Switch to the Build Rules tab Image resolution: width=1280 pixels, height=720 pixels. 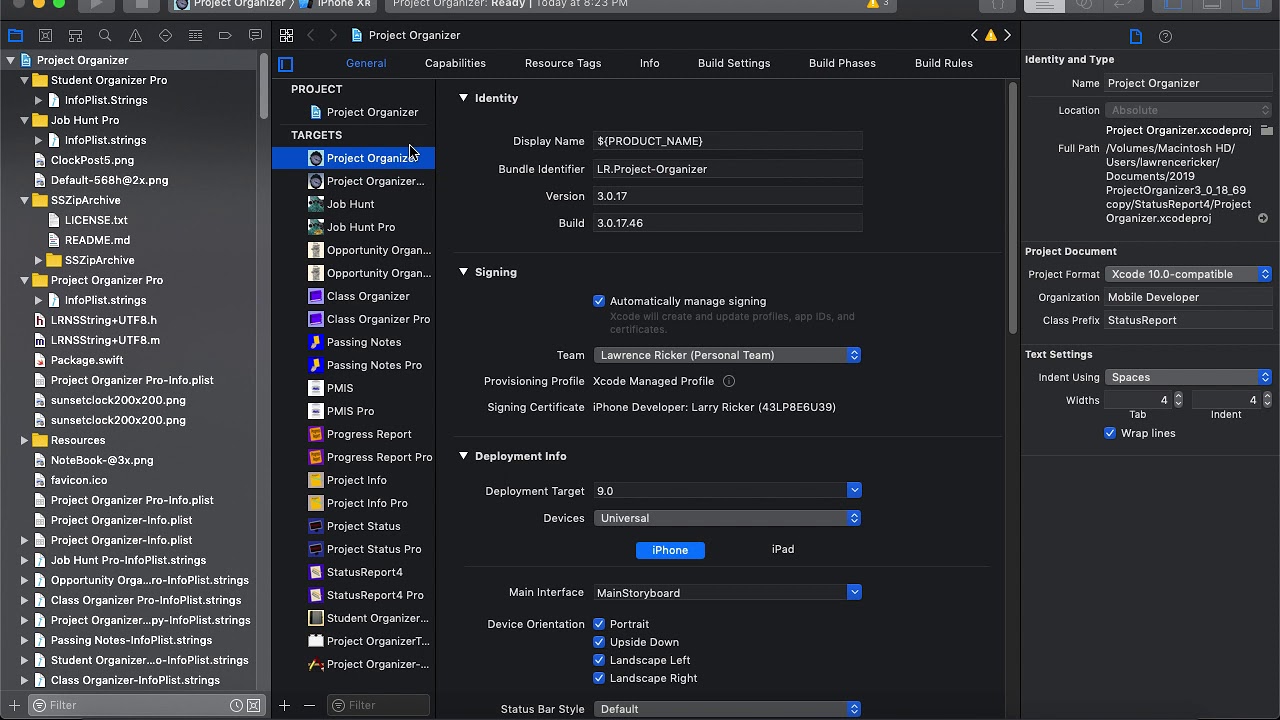(x=944, y=63)
